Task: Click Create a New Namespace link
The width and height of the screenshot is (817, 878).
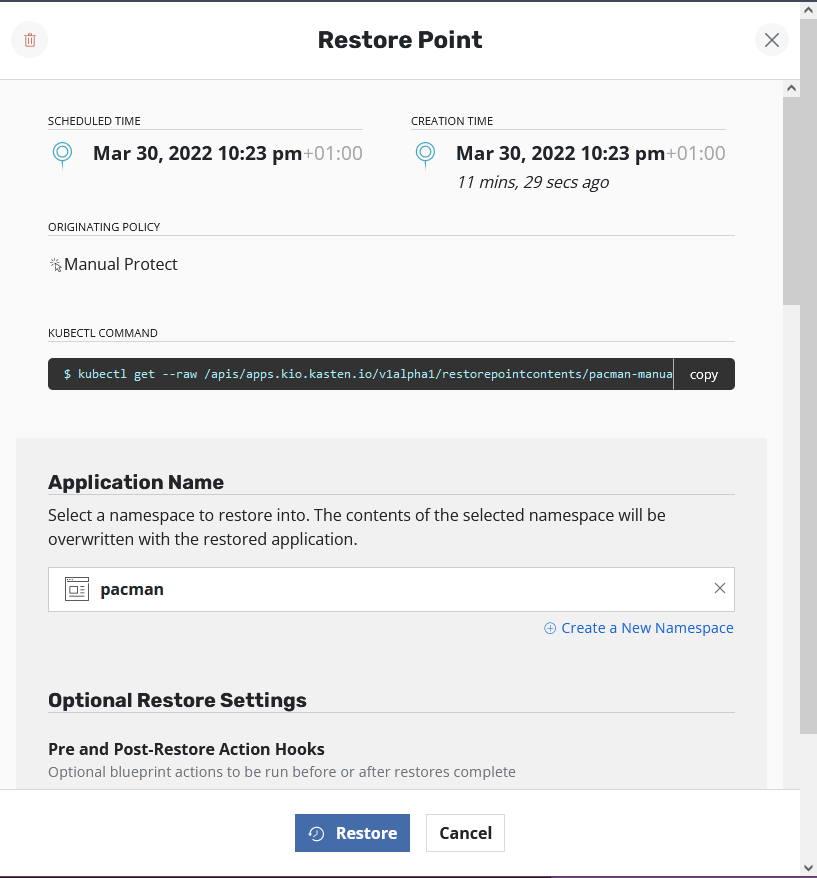Action: tap(647, 628)
